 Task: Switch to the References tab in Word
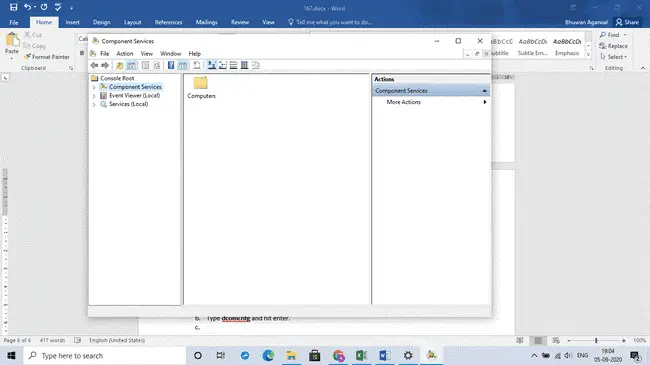[x=168, y=22]
